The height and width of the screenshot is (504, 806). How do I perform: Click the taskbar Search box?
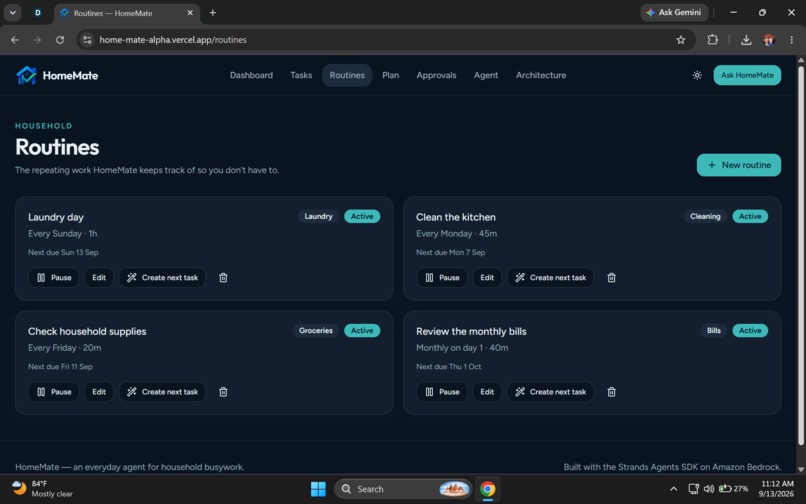coord(402,489)
